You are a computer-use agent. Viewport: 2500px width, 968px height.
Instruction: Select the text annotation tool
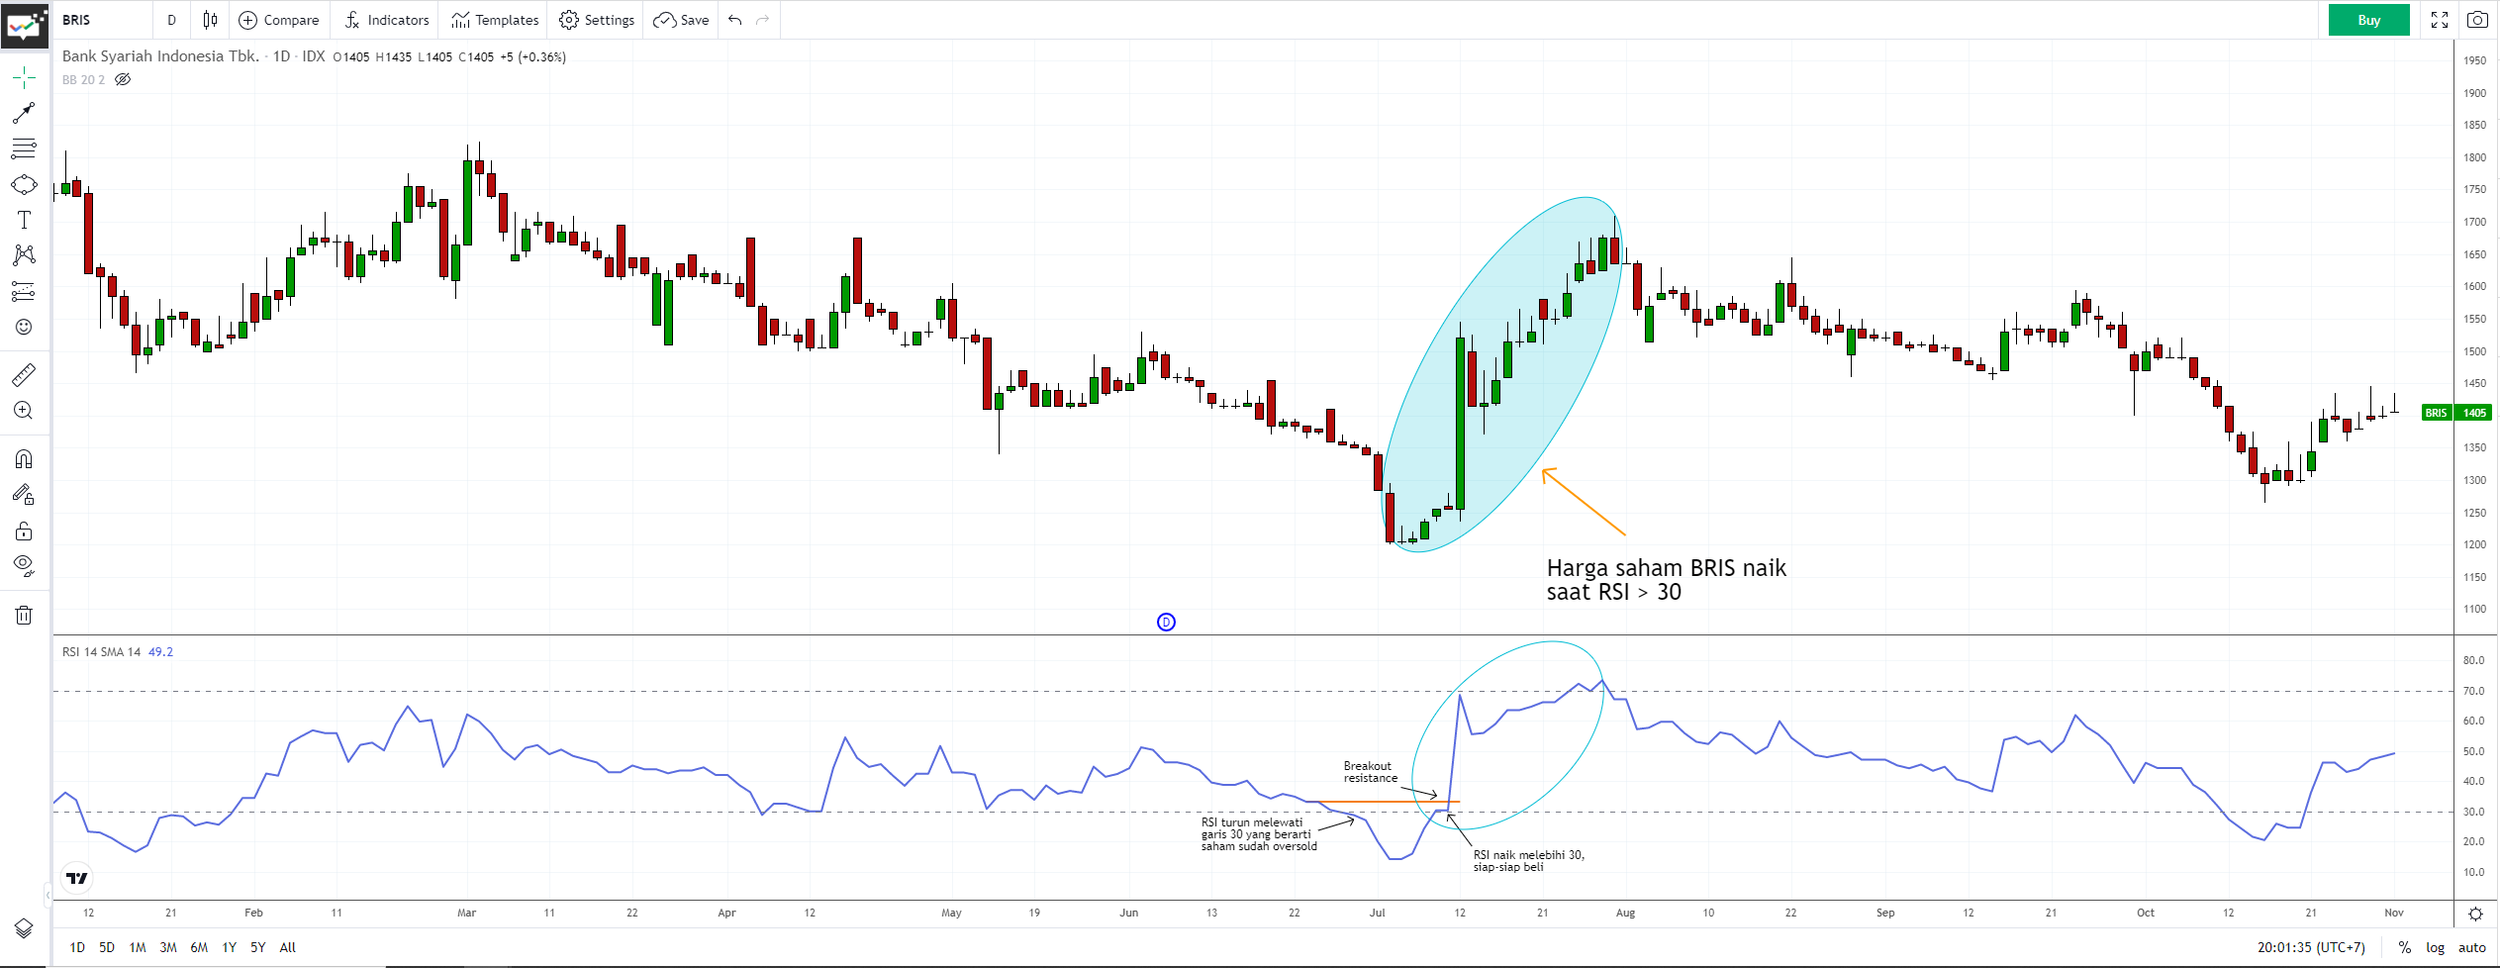click(x=24, y=220)
